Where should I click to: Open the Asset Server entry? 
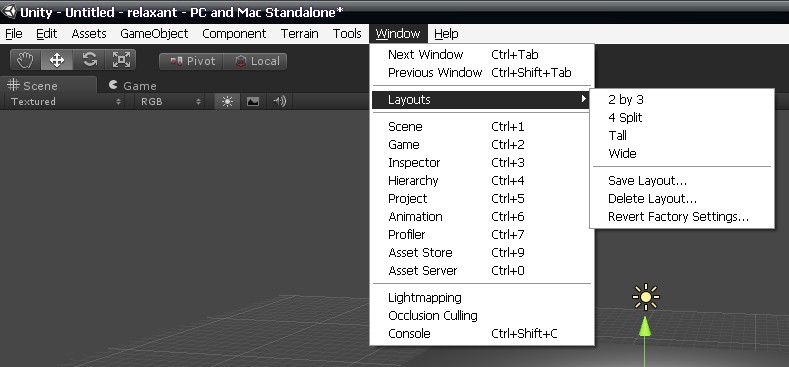(x=482, y=270)
